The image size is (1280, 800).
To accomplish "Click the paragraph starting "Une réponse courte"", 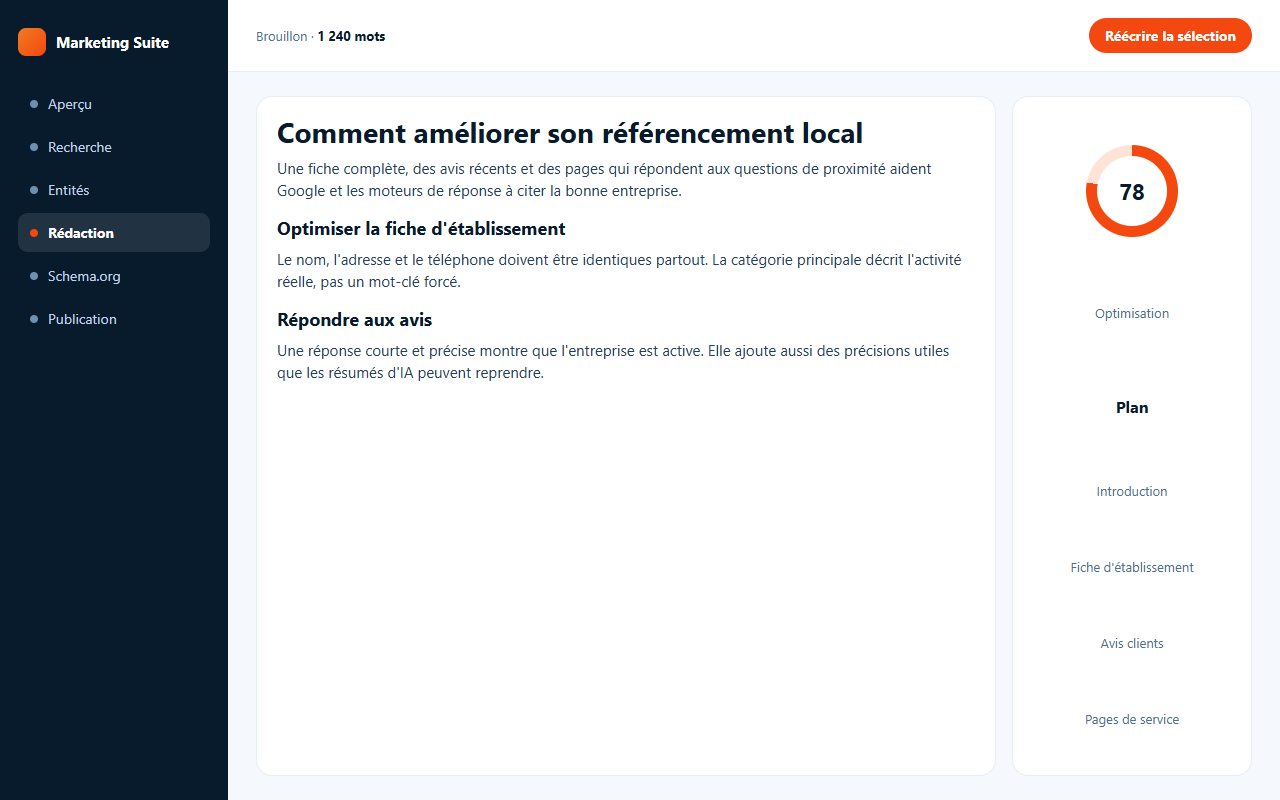I will (x=613, y=362).
